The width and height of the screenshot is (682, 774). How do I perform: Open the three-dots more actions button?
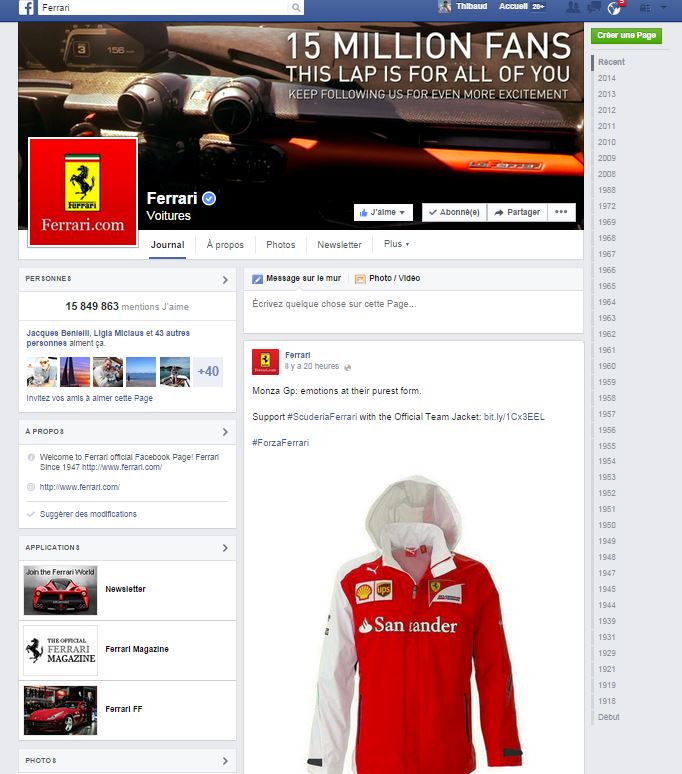tap(561, 212)
